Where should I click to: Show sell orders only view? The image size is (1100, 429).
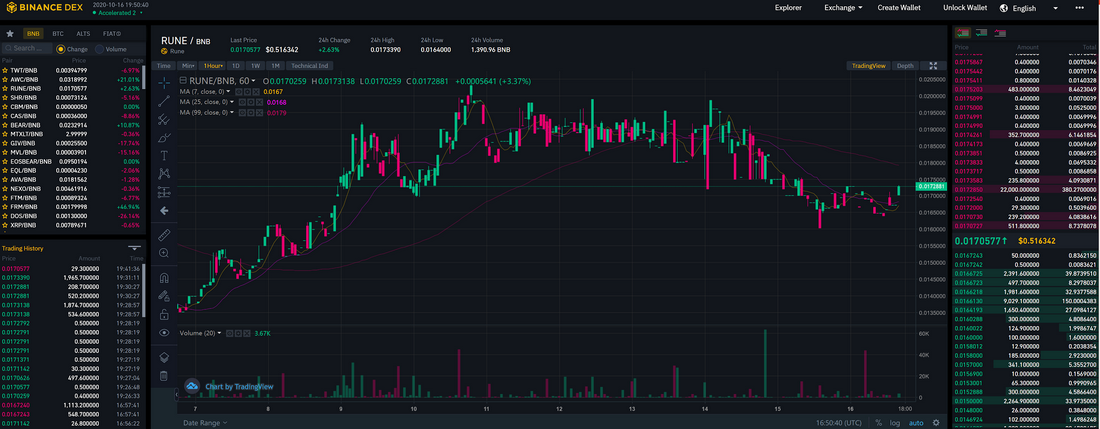coord(1000,32)
